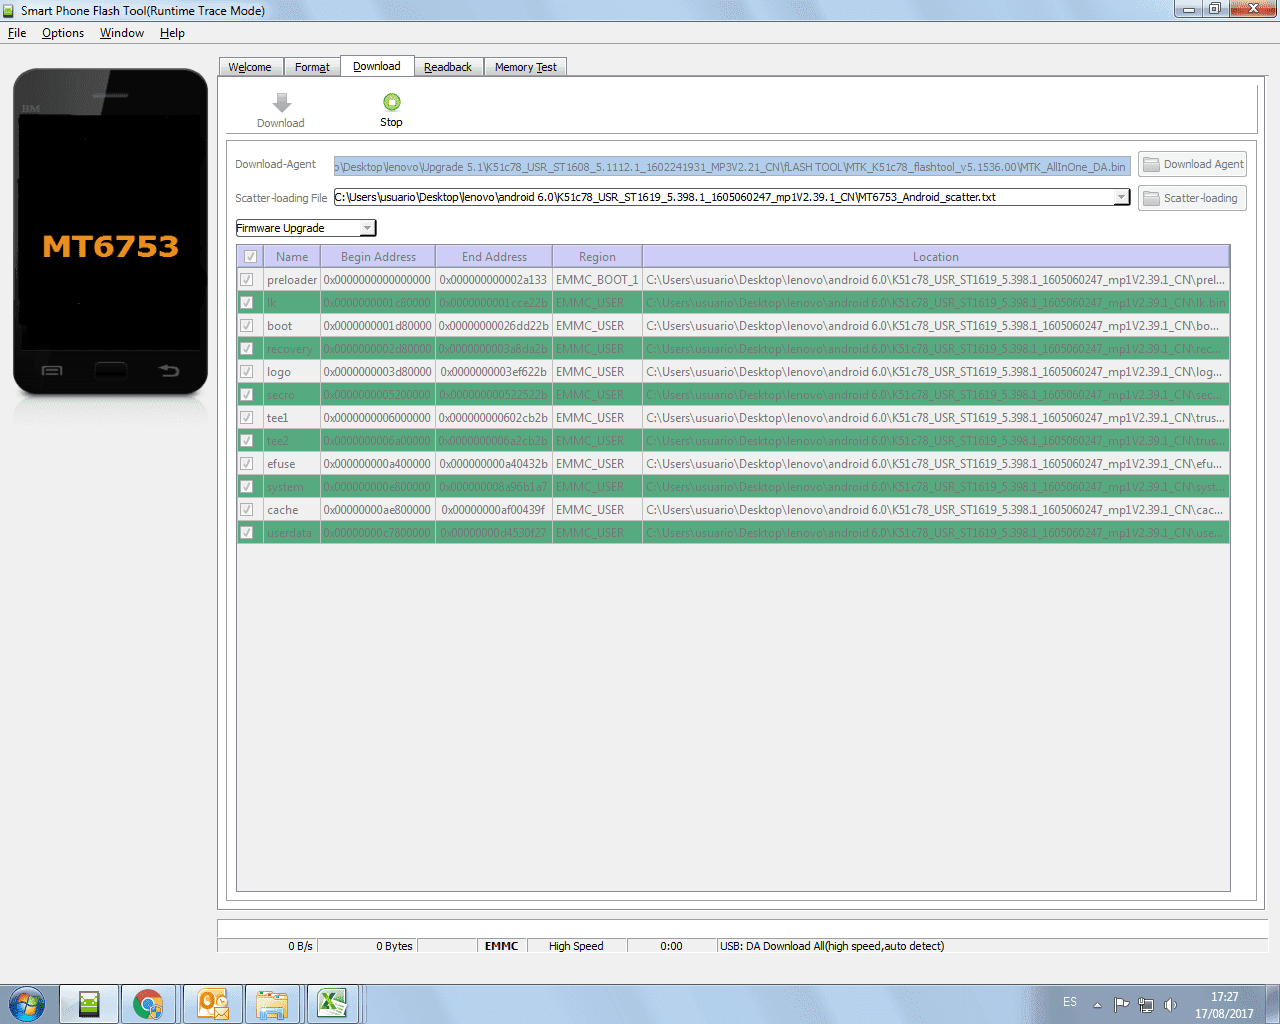Image resolution: width=1280 pixels, height=1024 pixels.
Task: Switch to the Welcome tab
Action: 250,67
